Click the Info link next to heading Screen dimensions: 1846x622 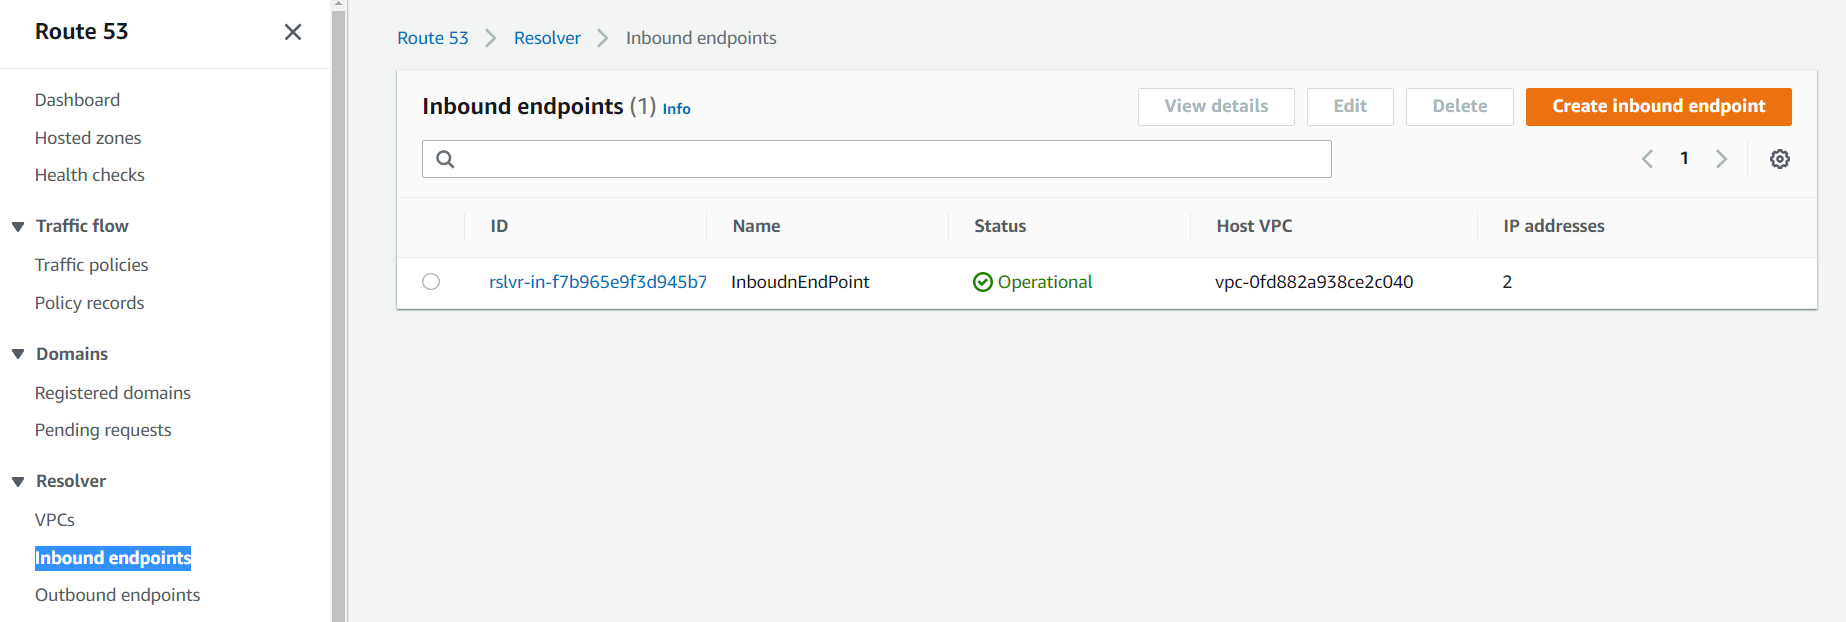click(x=676, y=109)
